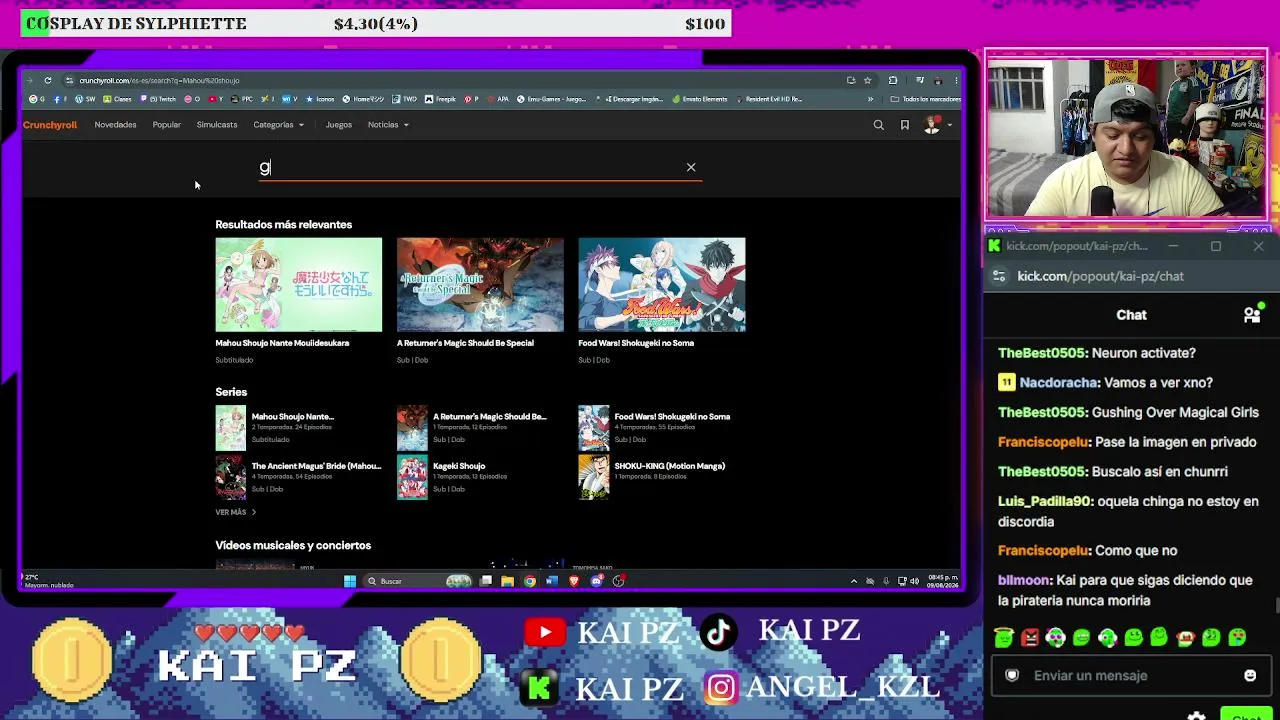Open Food Wars series list entry
Screen dimensions: 1280x720
coord(661,427)
